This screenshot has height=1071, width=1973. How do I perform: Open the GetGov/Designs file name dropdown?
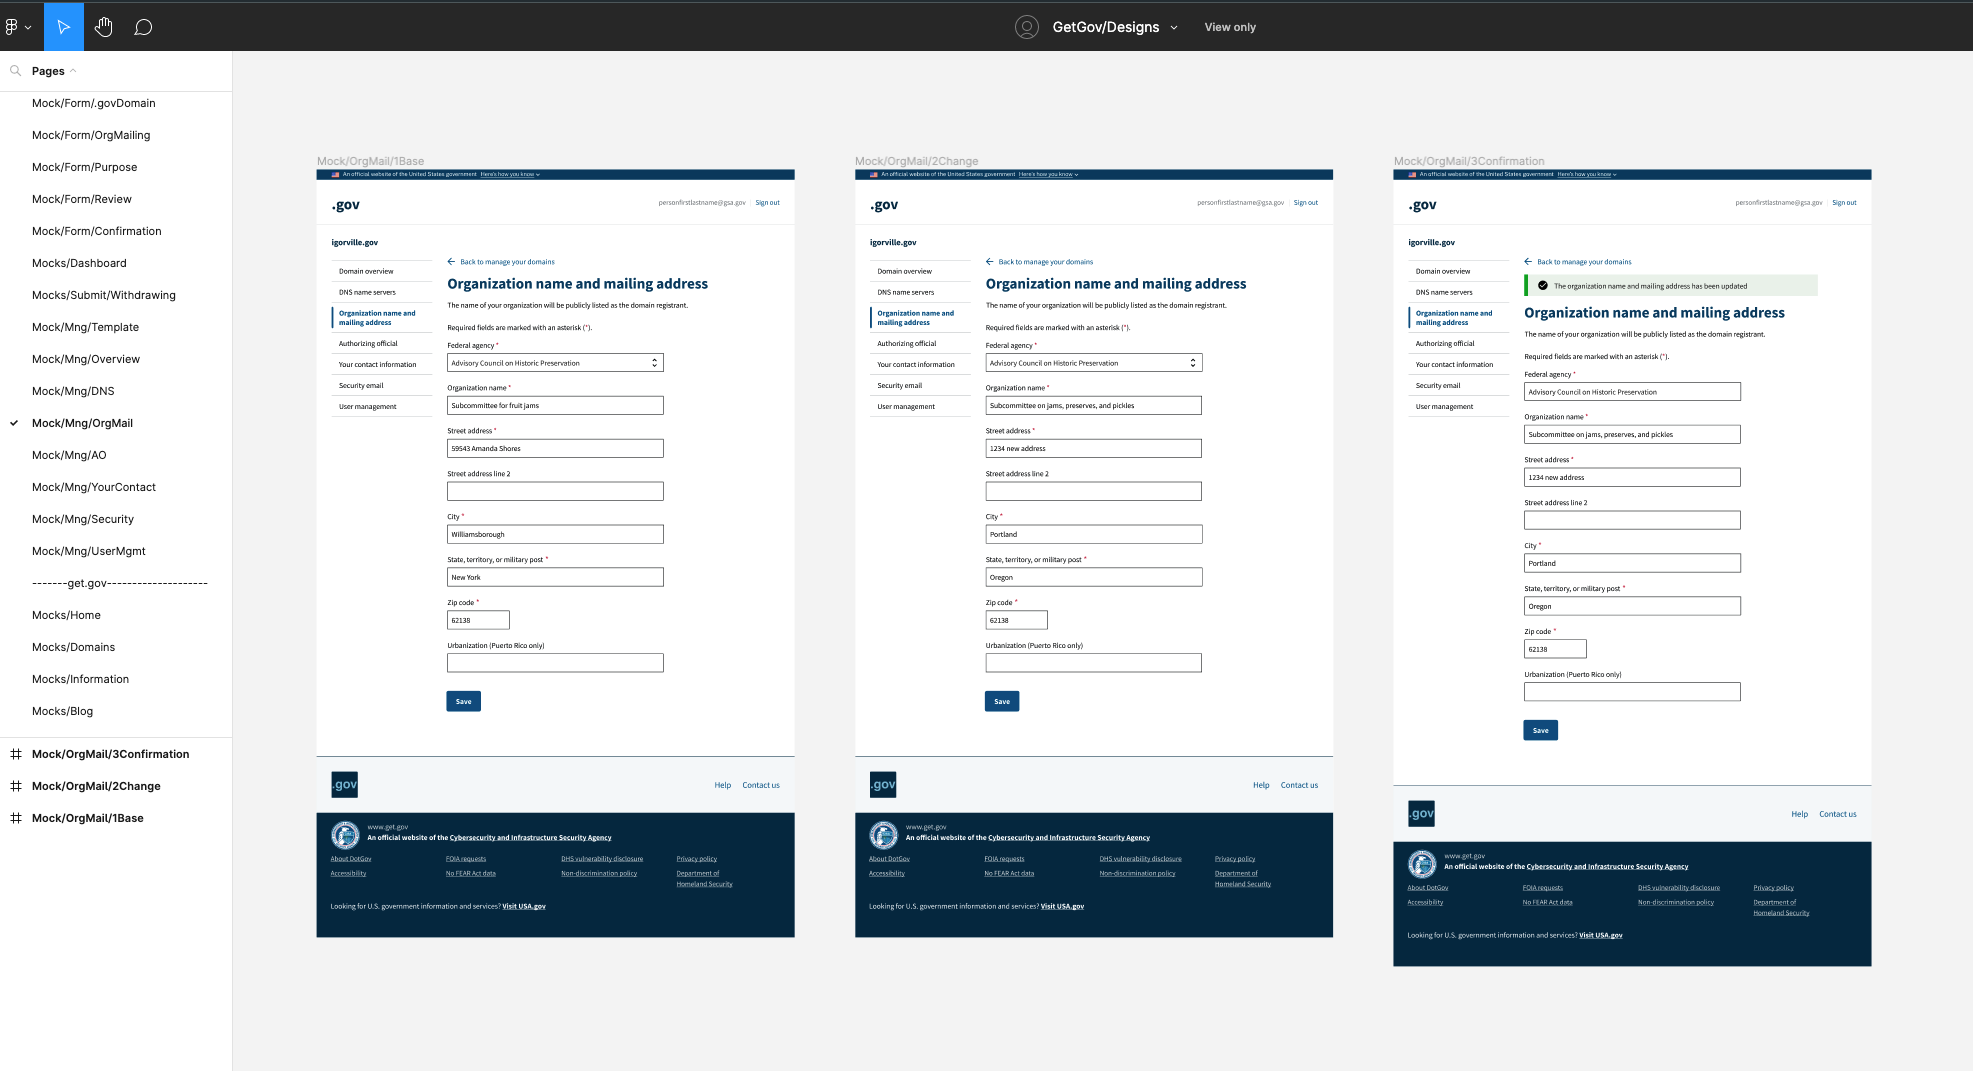coord(1173,27)
